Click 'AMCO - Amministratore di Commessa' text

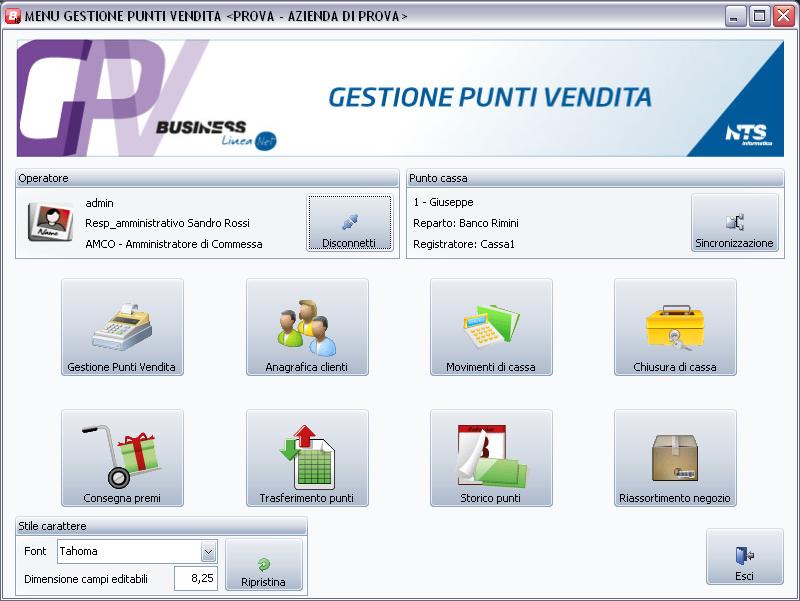pyautogui.click(x=173, y=244)
